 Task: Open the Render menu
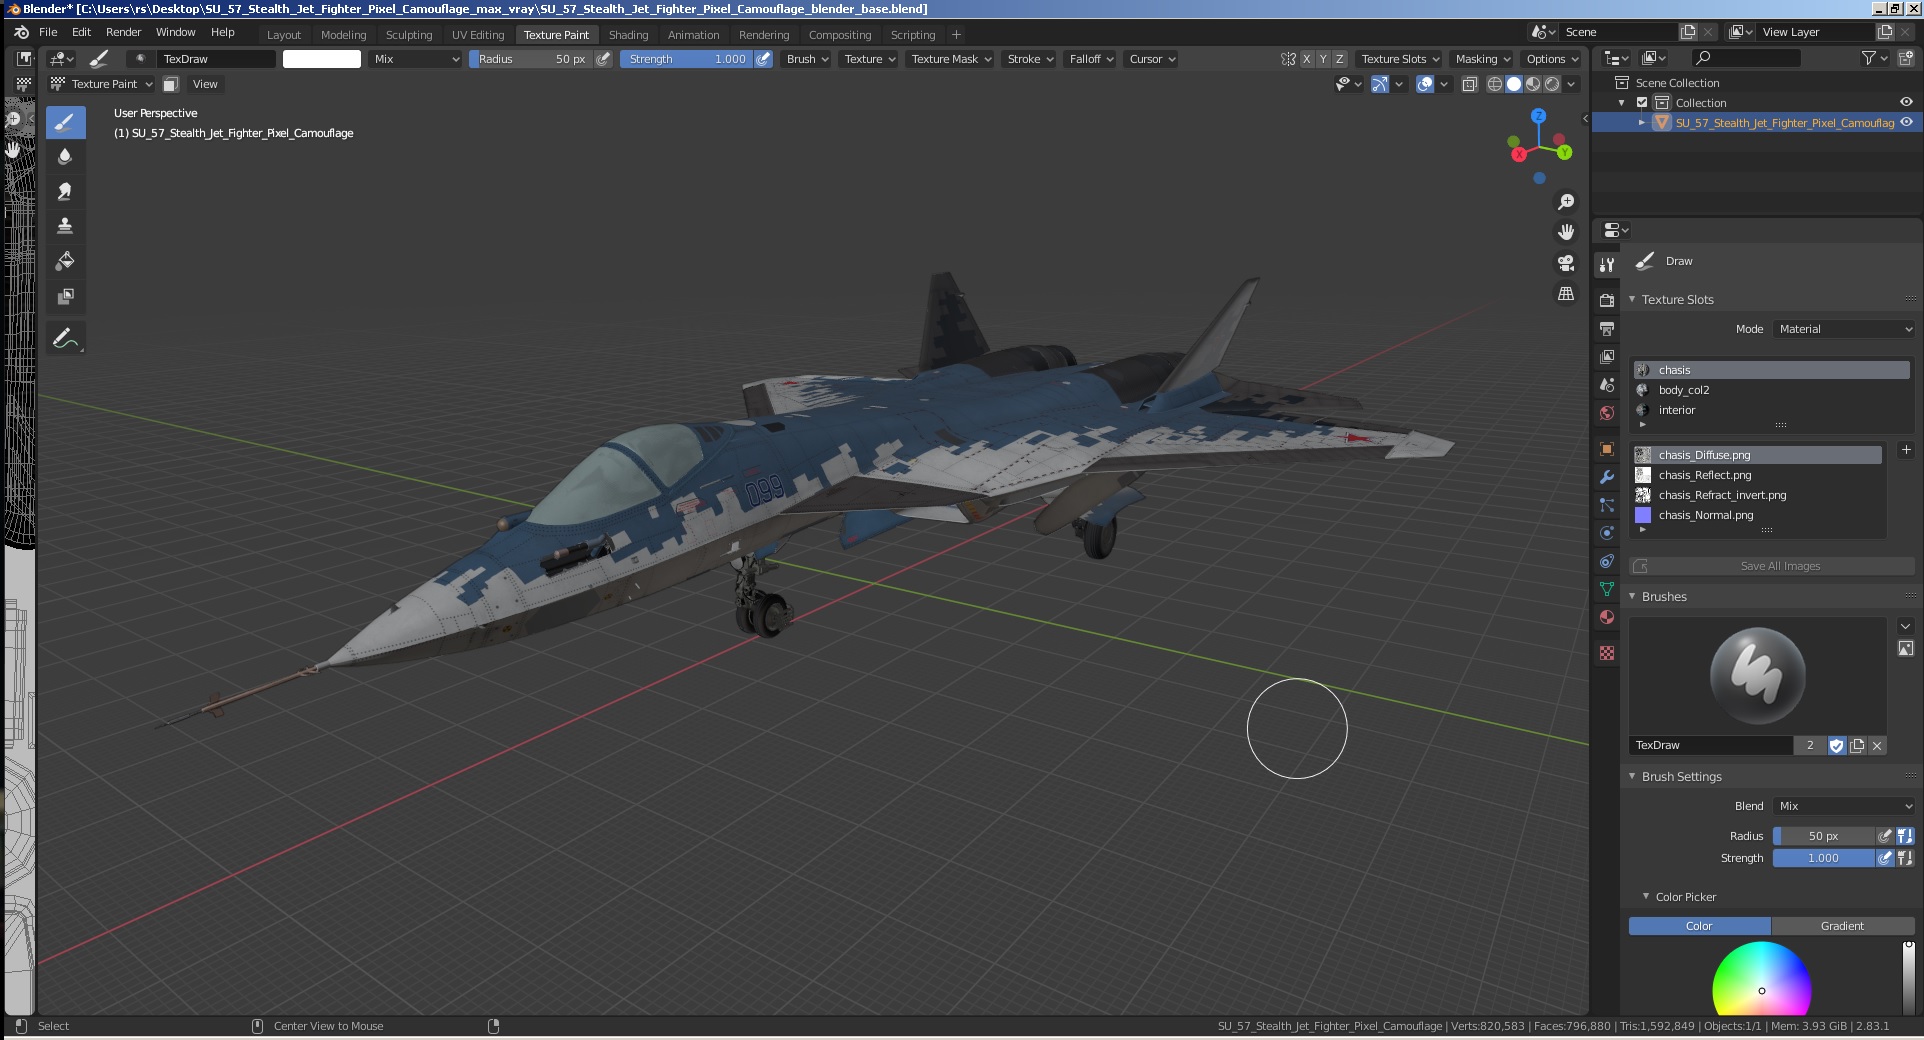tap(124, 32)
